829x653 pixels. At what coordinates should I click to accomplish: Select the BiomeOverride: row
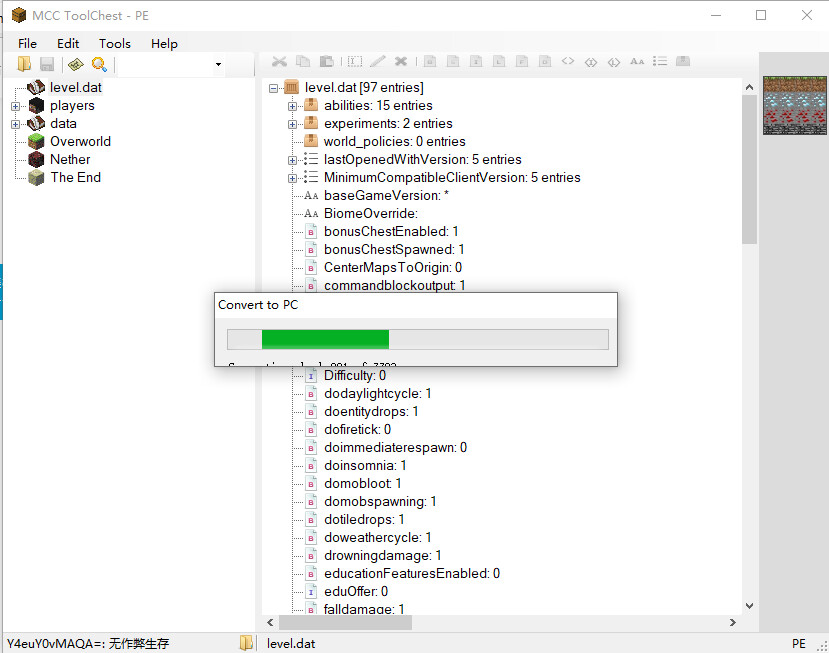(371, 213)
